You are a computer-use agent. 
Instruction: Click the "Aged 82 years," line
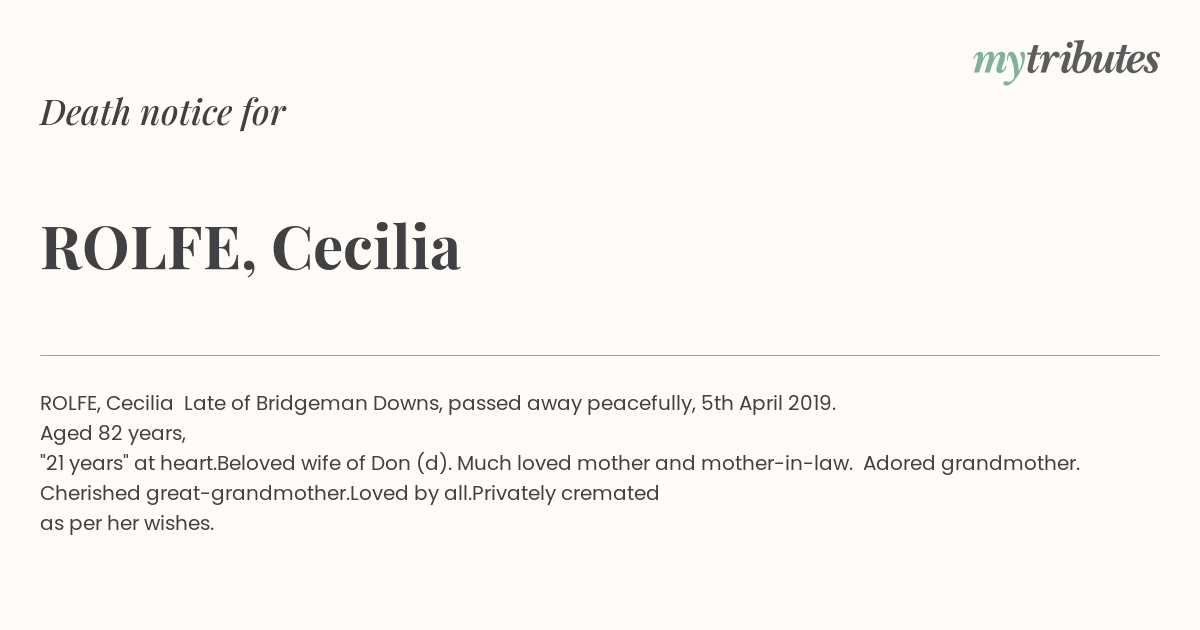tap(113, 433)
